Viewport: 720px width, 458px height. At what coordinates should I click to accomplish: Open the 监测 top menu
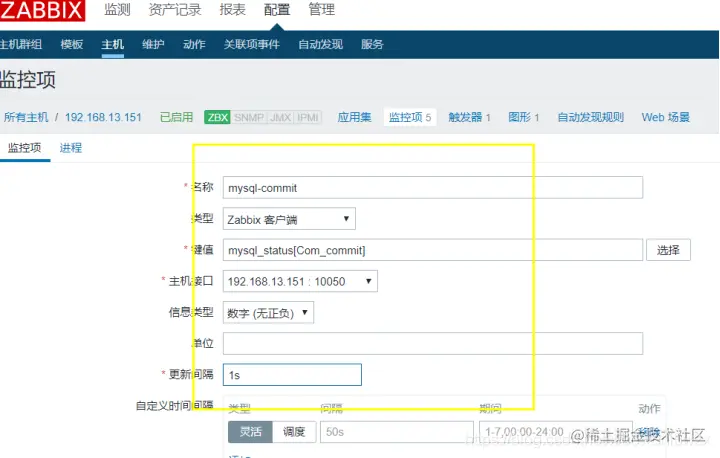117,10
